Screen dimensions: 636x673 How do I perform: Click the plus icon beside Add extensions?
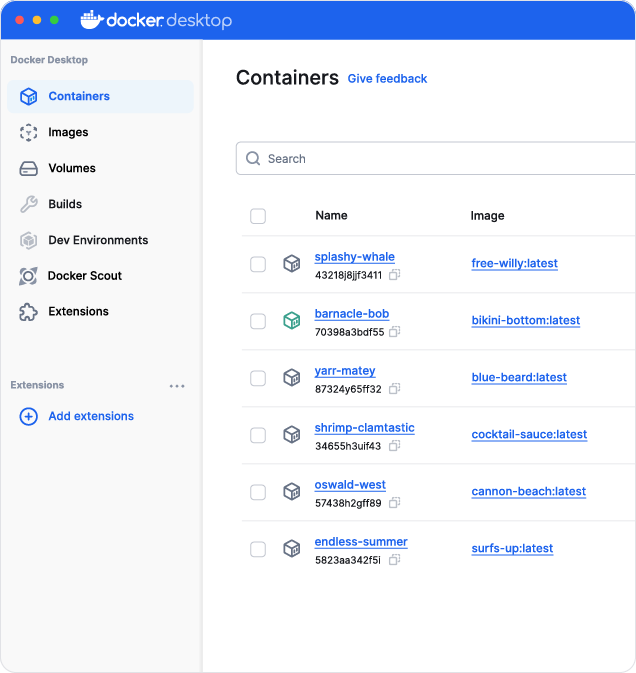click(x=29, y=416)
